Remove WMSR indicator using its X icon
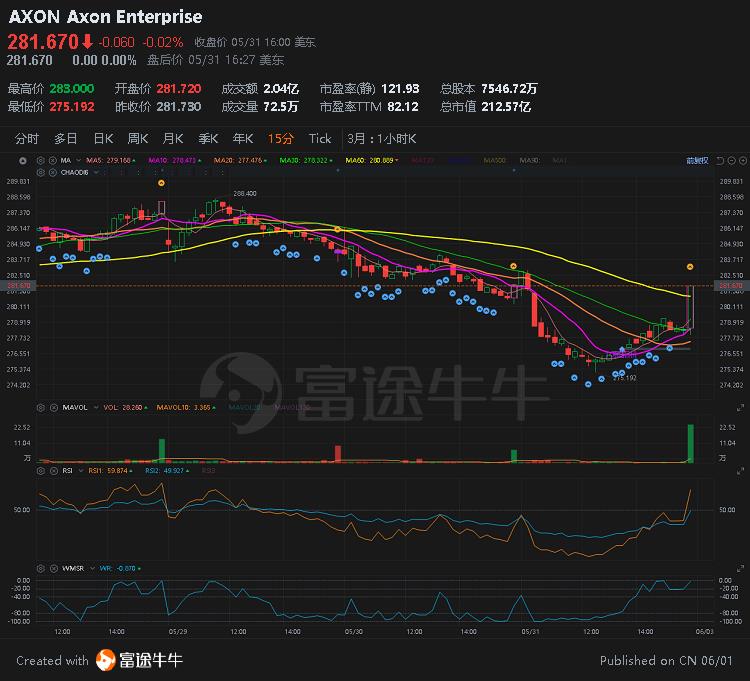The width and height of the screenshot is (750, 681). click(54, 568)
